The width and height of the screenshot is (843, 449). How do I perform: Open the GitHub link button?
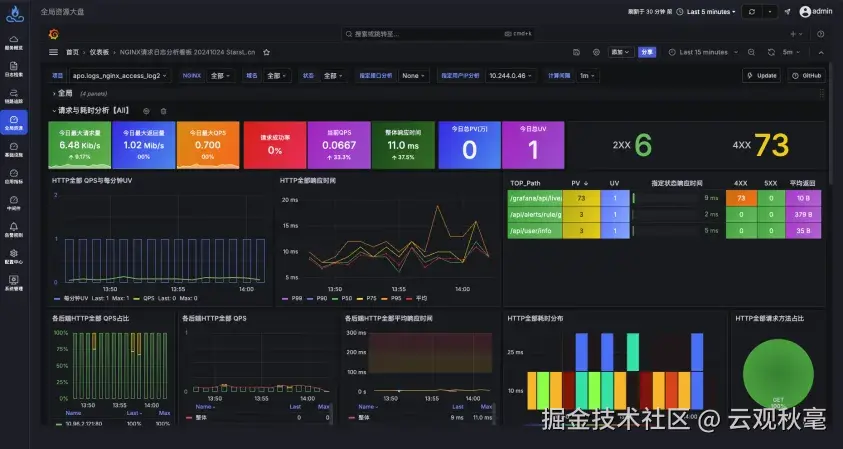click(806, 76)
